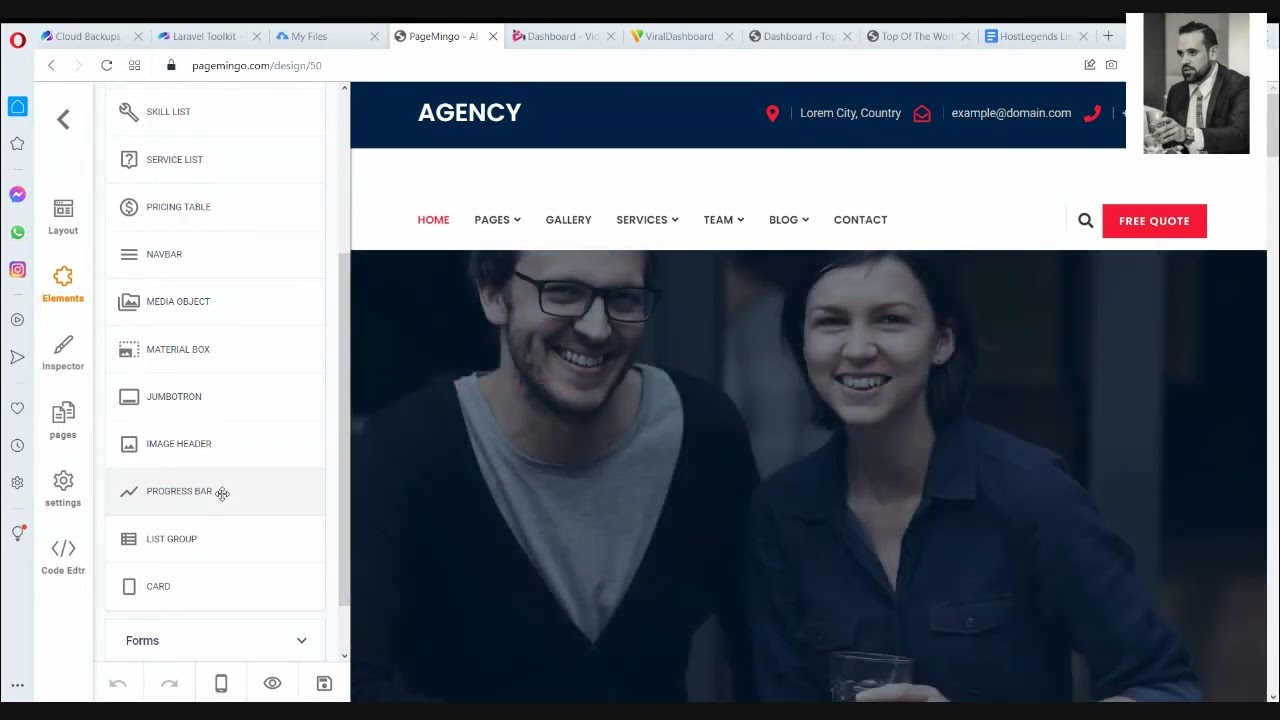Save the design with floppy icon

324,683
